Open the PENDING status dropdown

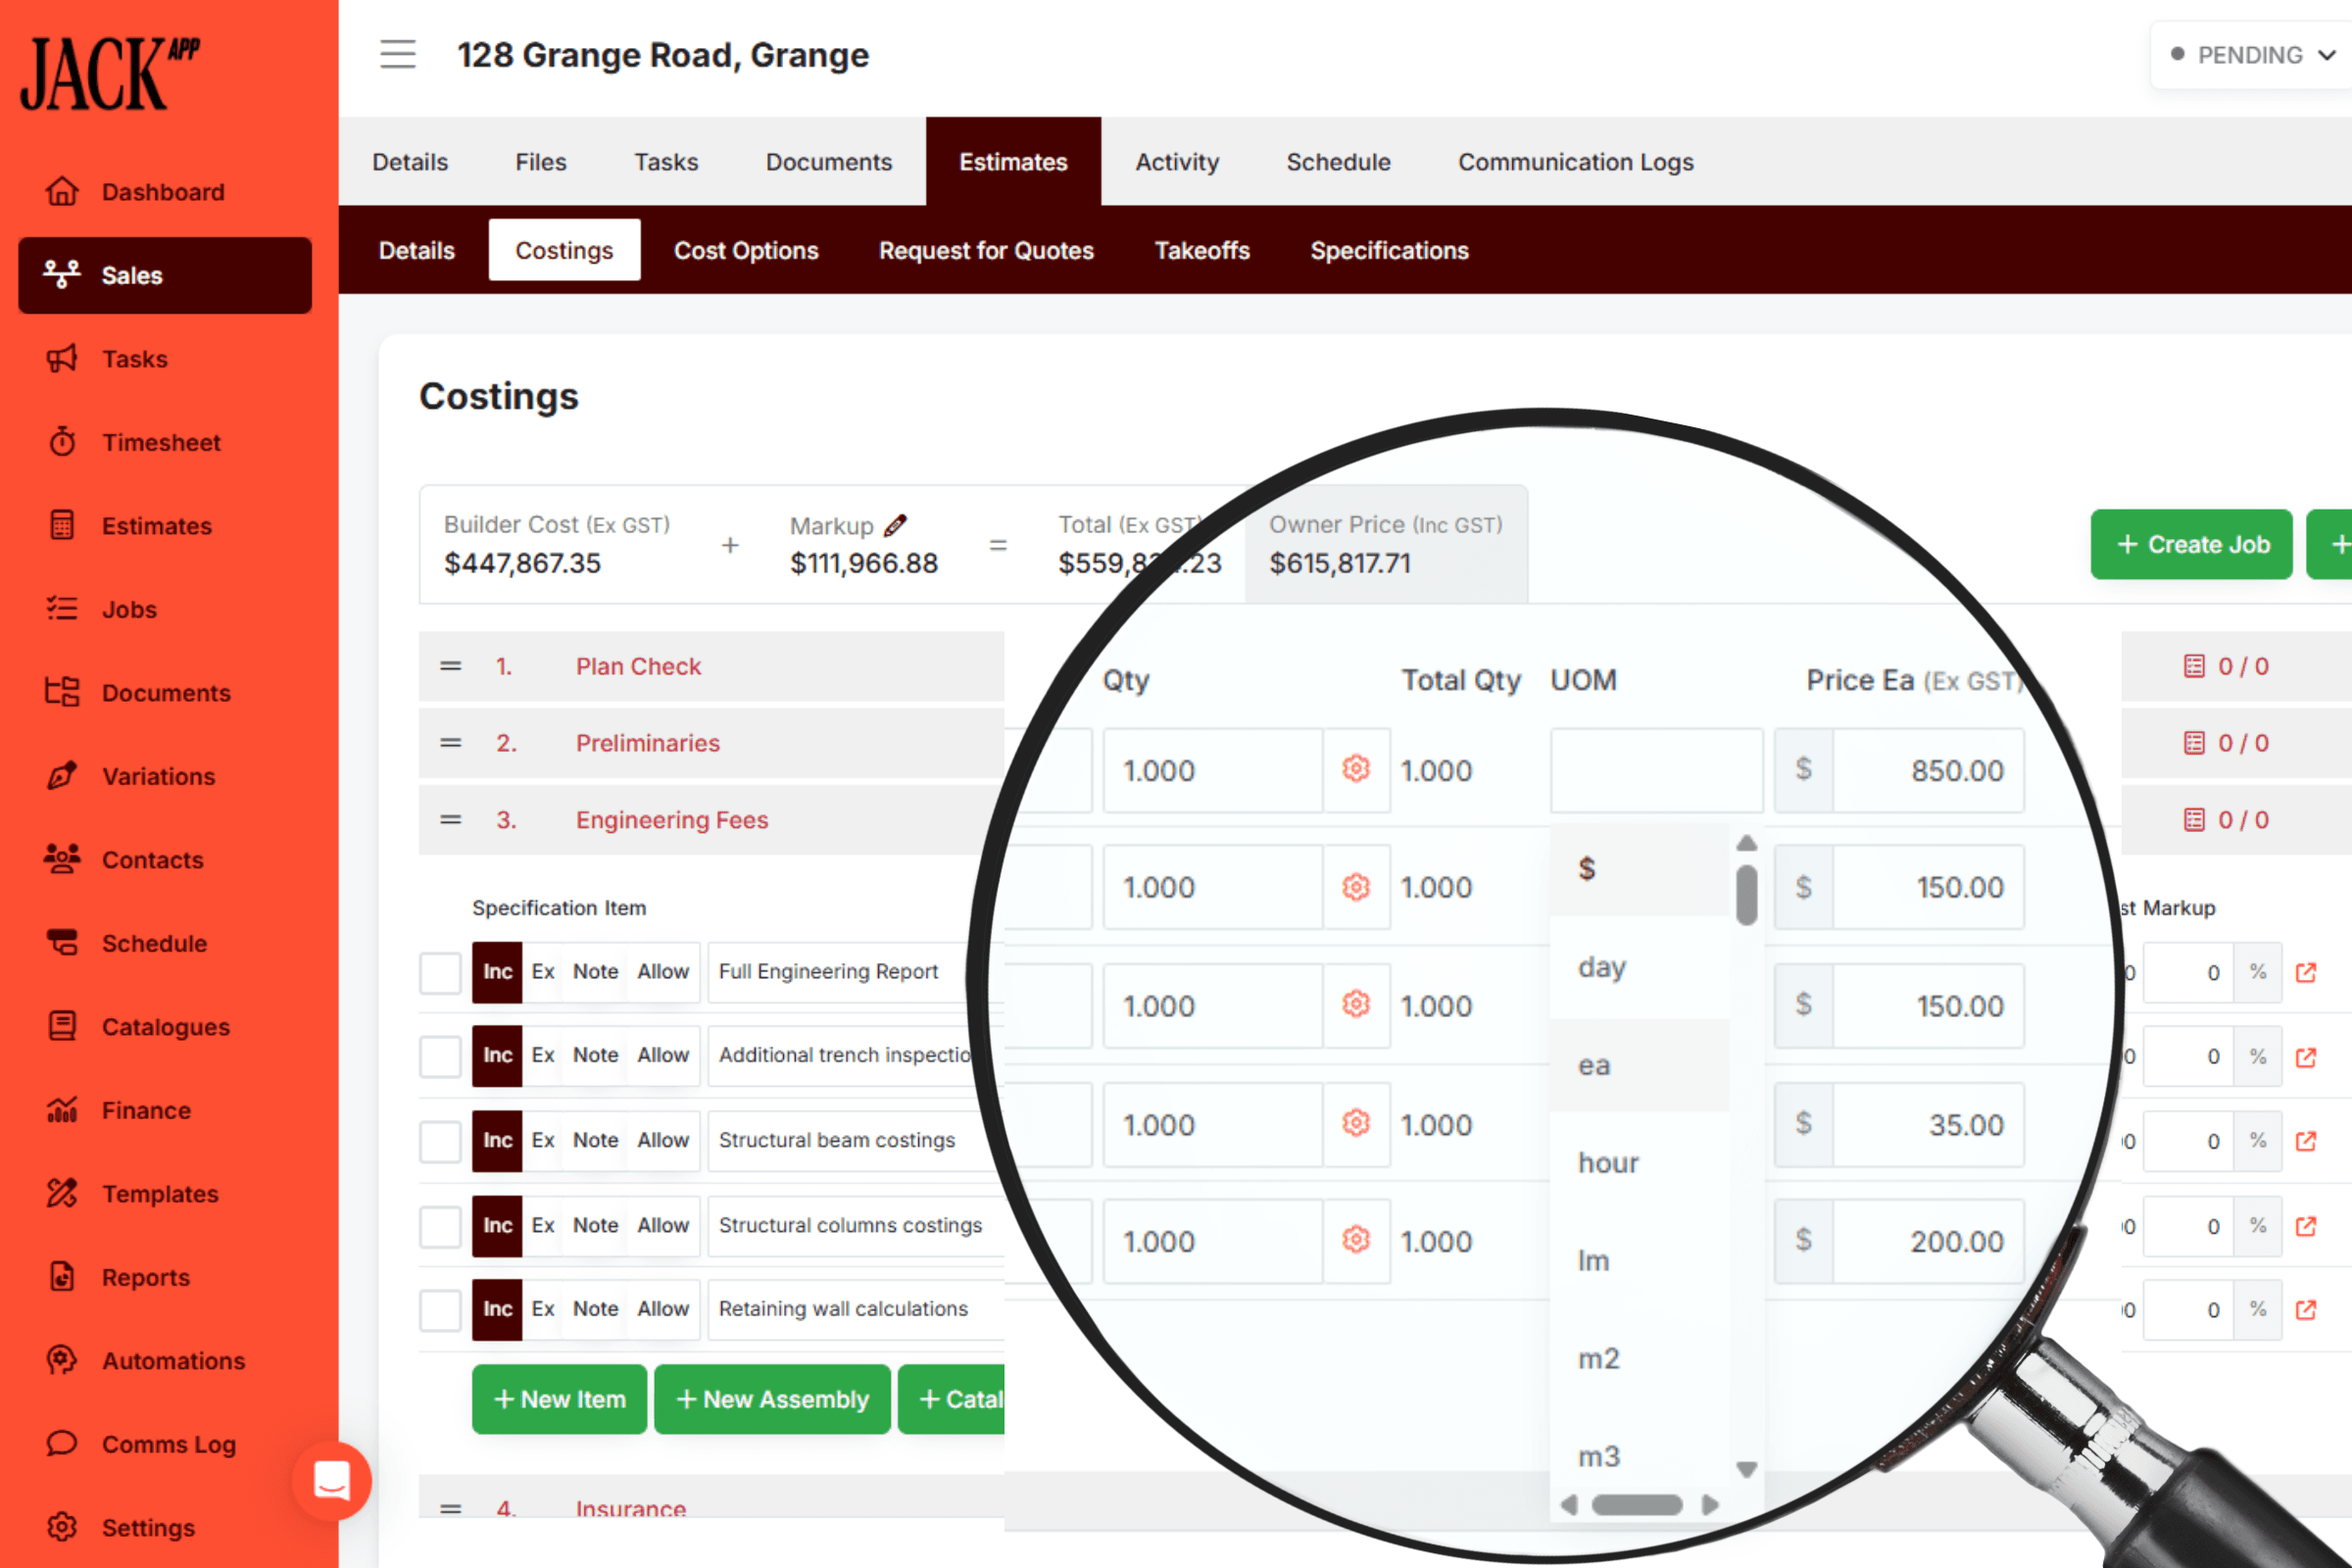click(2251, 55)
